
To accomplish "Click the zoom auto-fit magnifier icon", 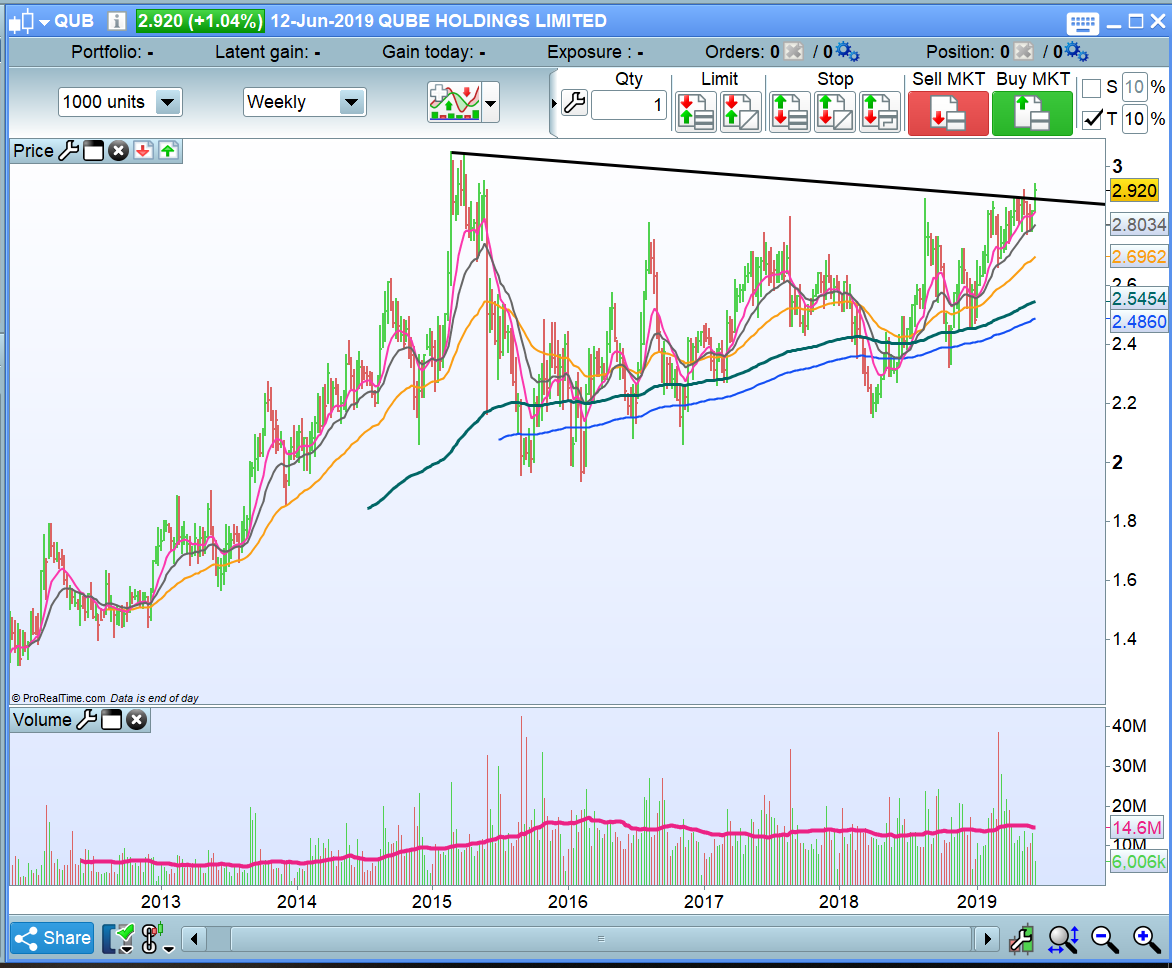I will click(x=1063, y=940).
